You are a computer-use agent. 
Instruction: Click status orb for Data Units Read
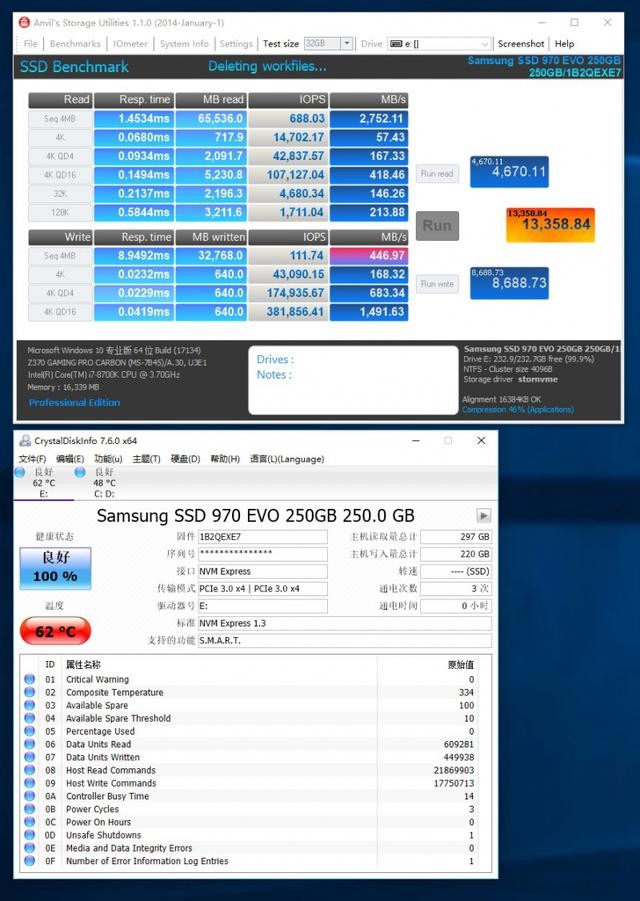pyautogui.click(x=29, y=744)
